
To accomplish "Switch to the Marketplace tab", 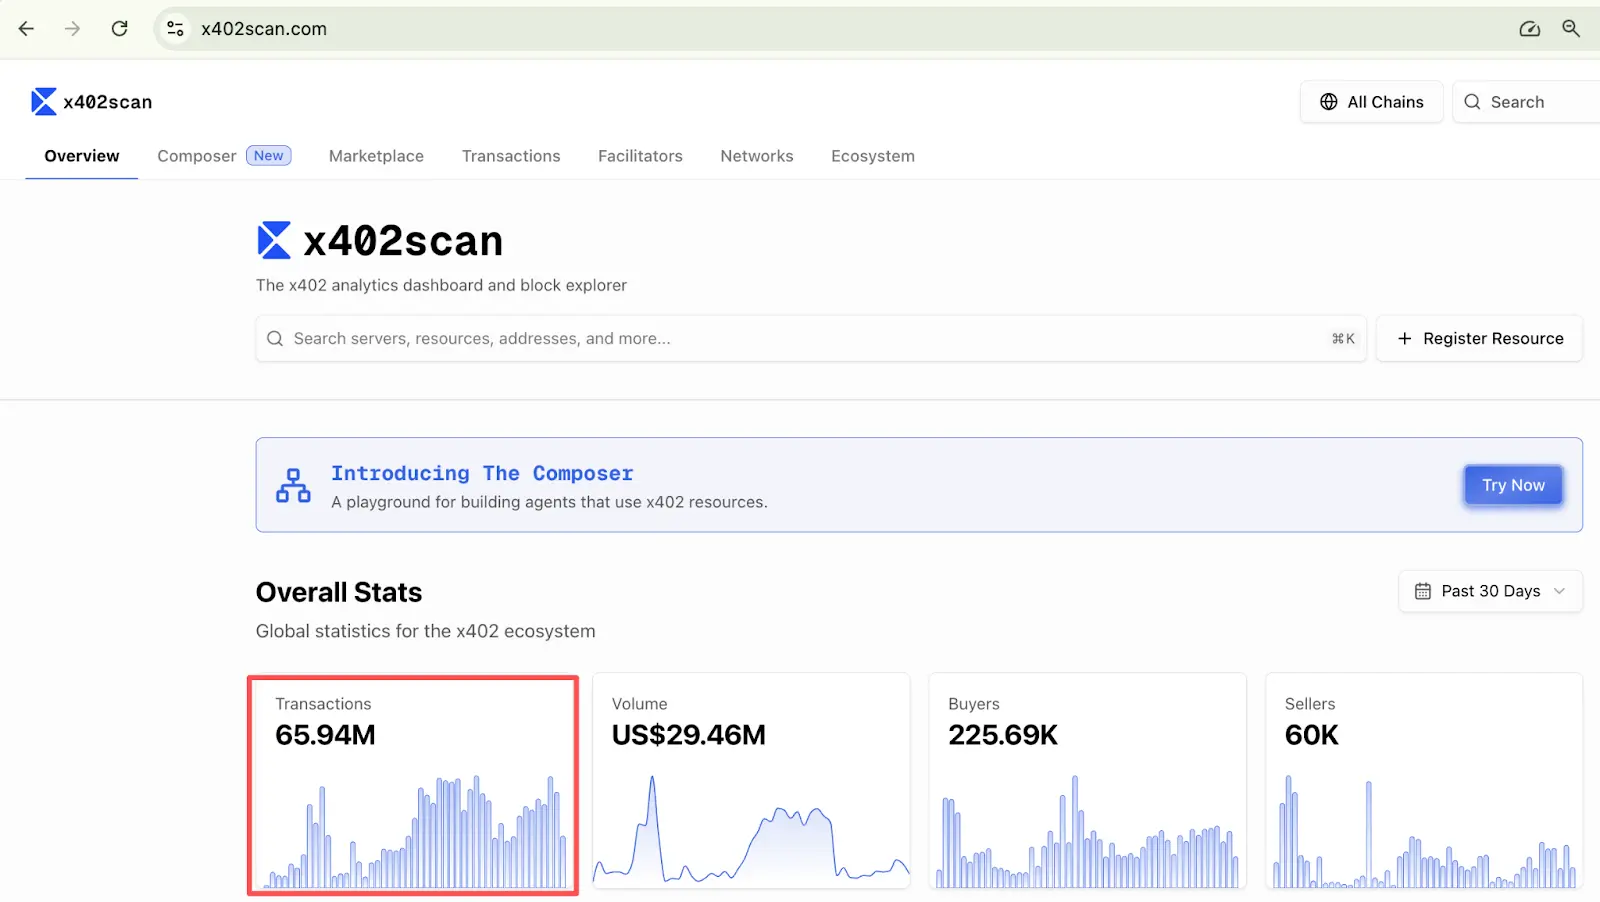I will [376, 156].
